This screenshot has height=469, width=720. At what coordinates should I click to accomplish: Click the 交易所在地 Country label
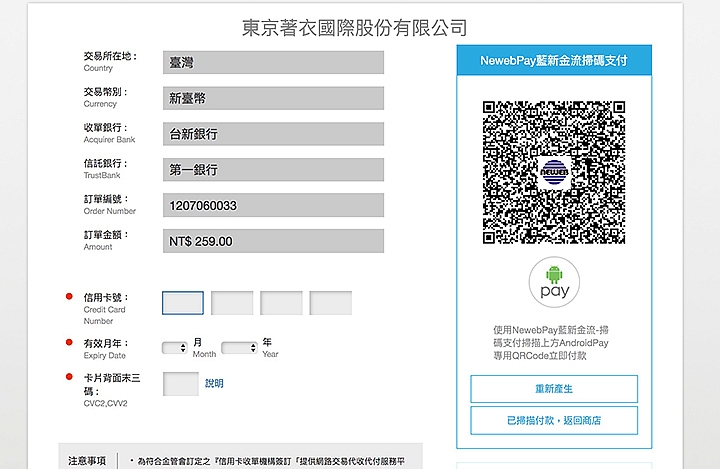[110, 62]
